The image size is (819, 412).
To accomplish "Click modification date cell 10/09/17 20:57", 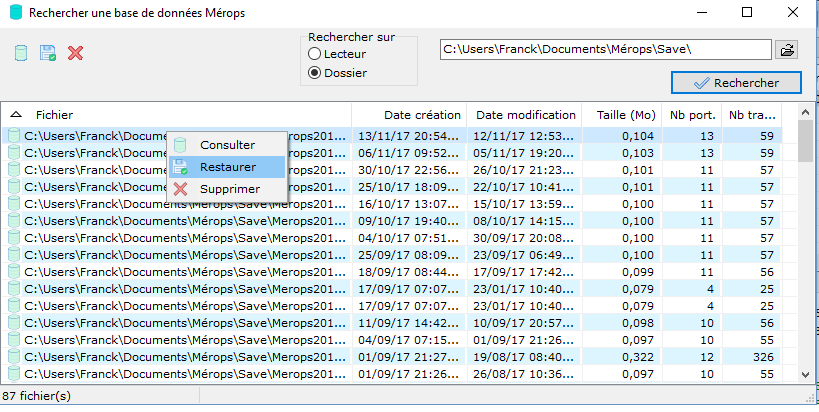I will pos(524,323).
